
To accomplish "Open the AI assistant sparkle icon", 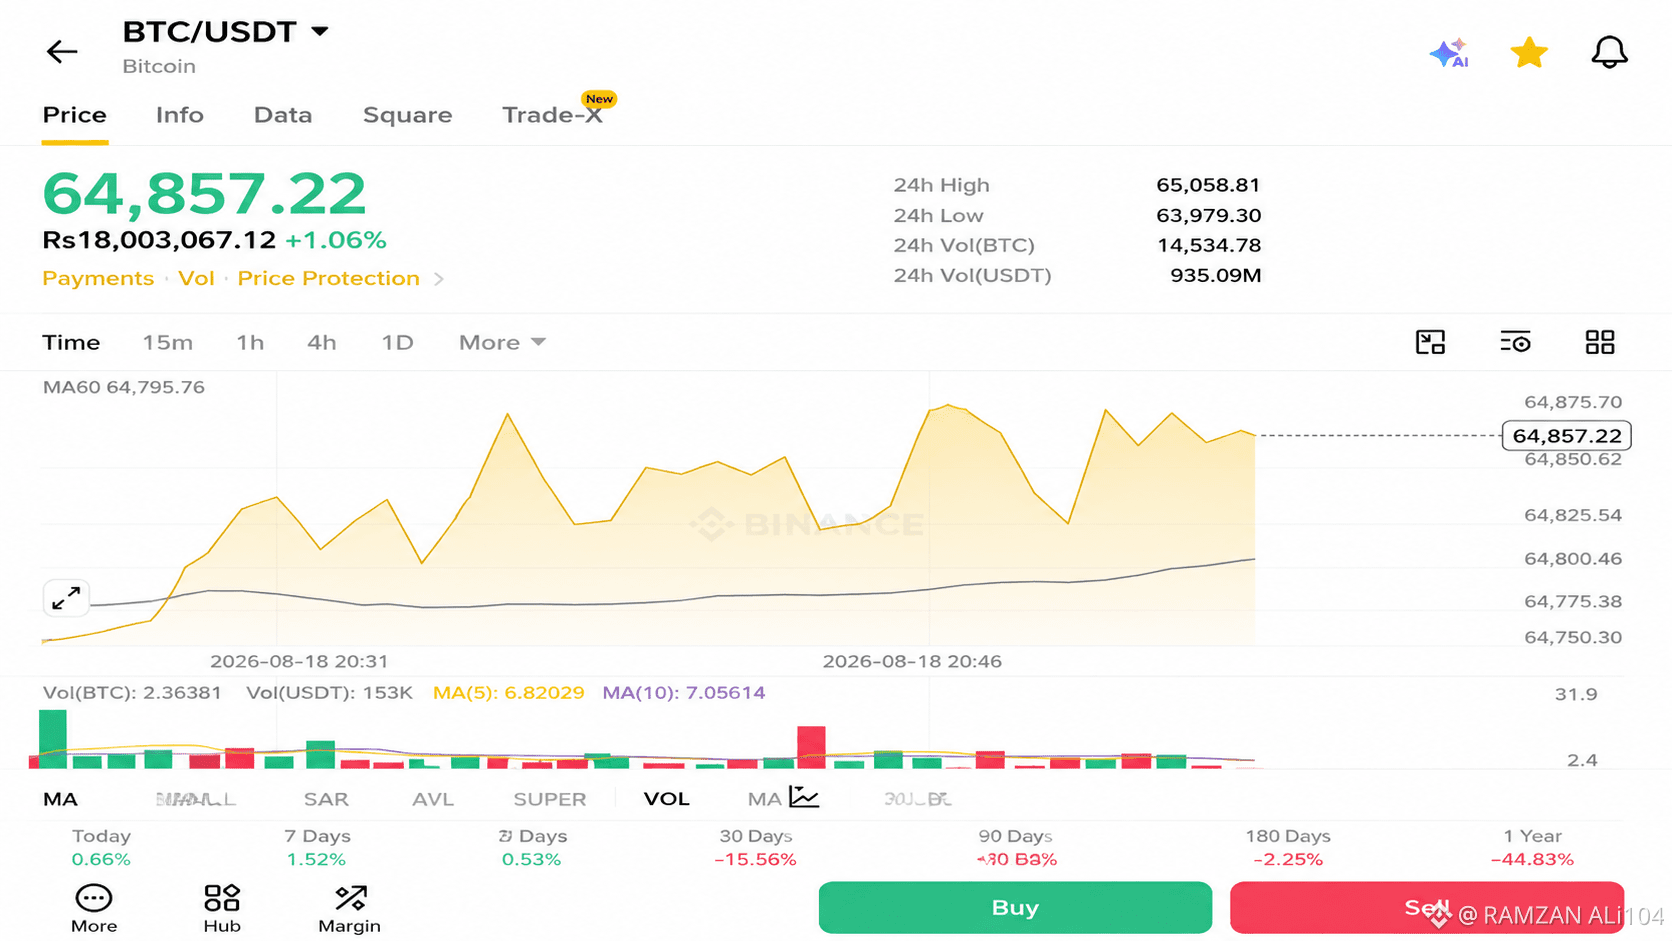I will [1449, 52].
